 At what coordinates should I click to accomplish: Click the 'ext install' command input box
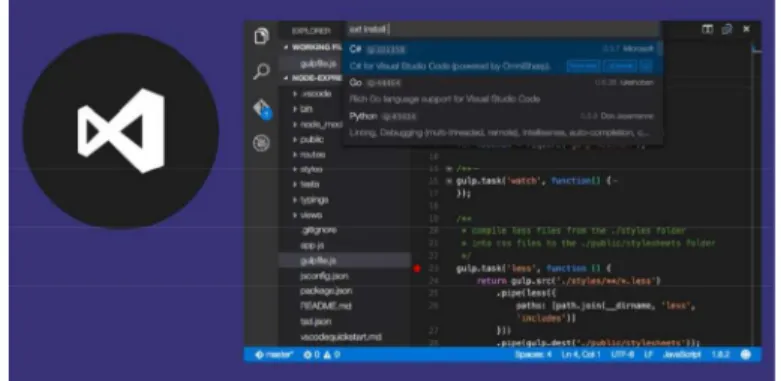(503, 29)
